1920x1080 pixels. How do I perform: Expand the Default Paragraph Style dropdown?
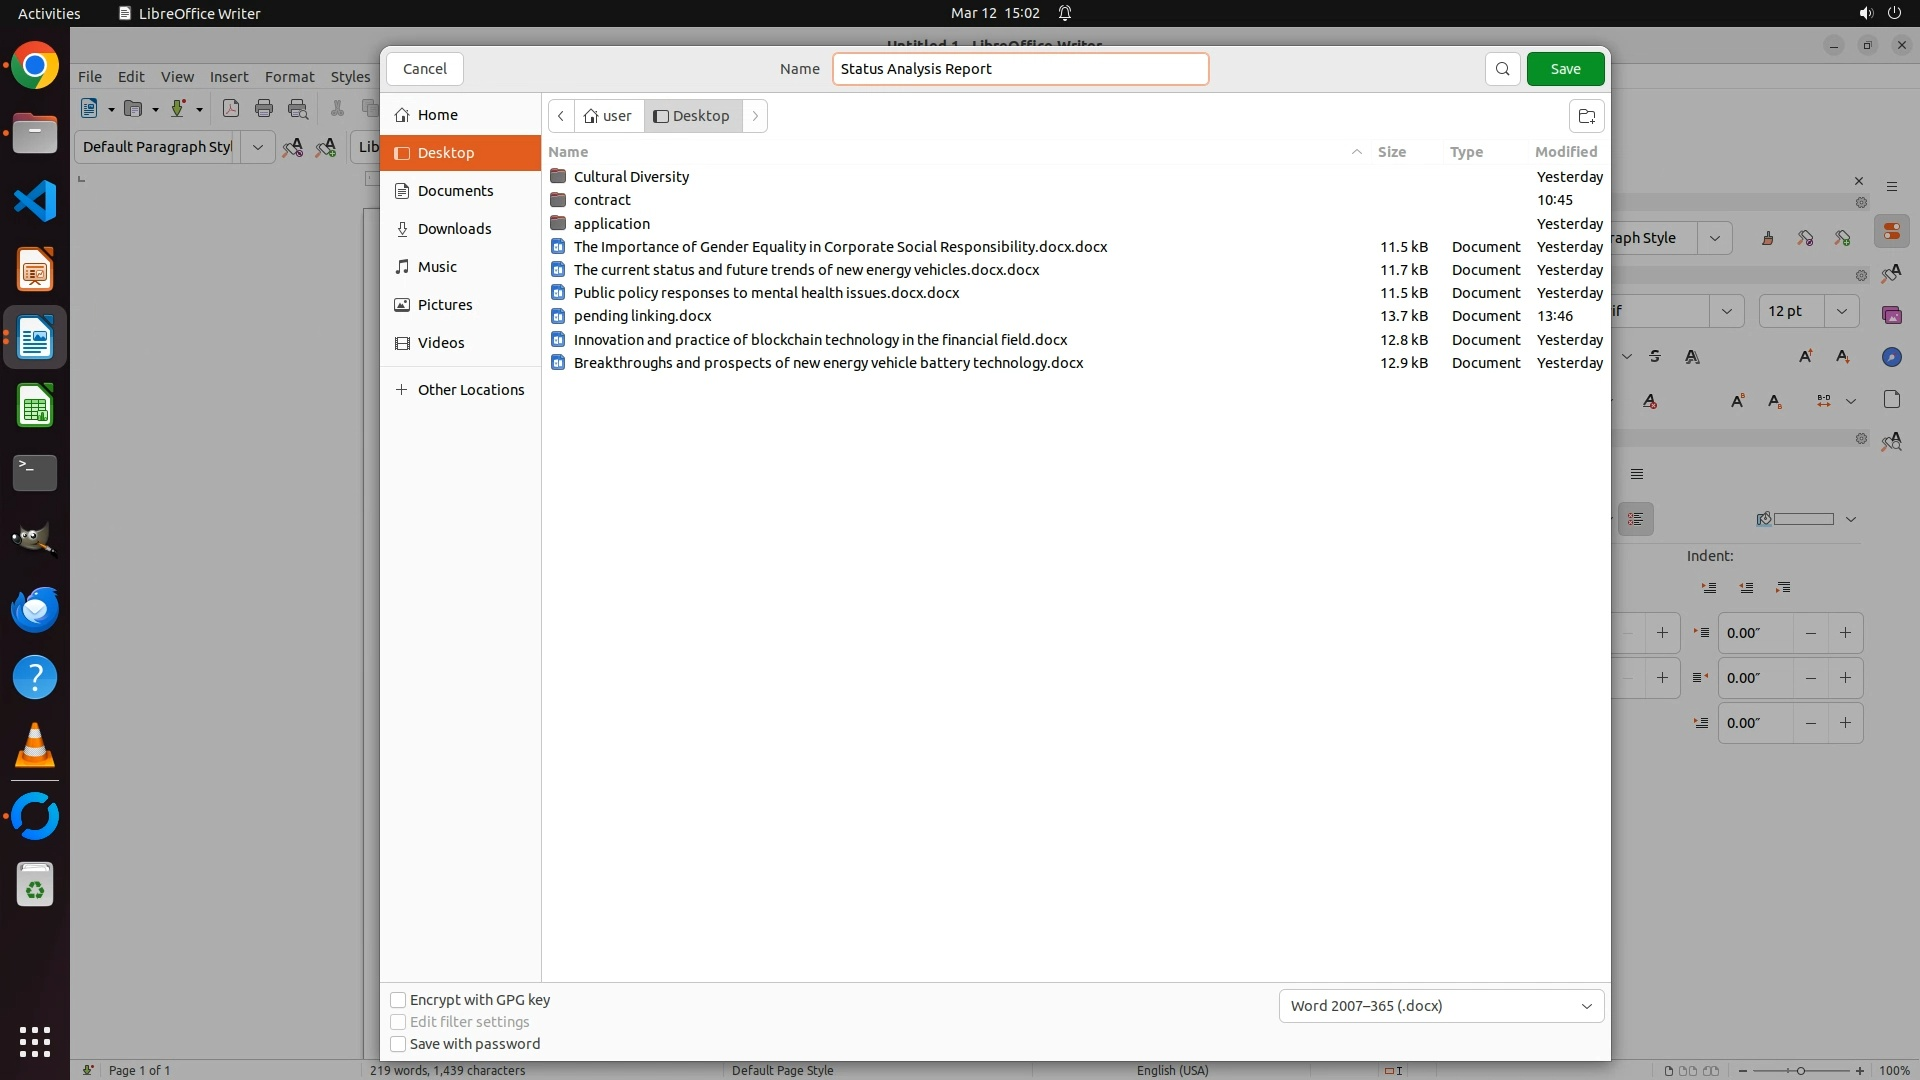click(x=257, y=147)
